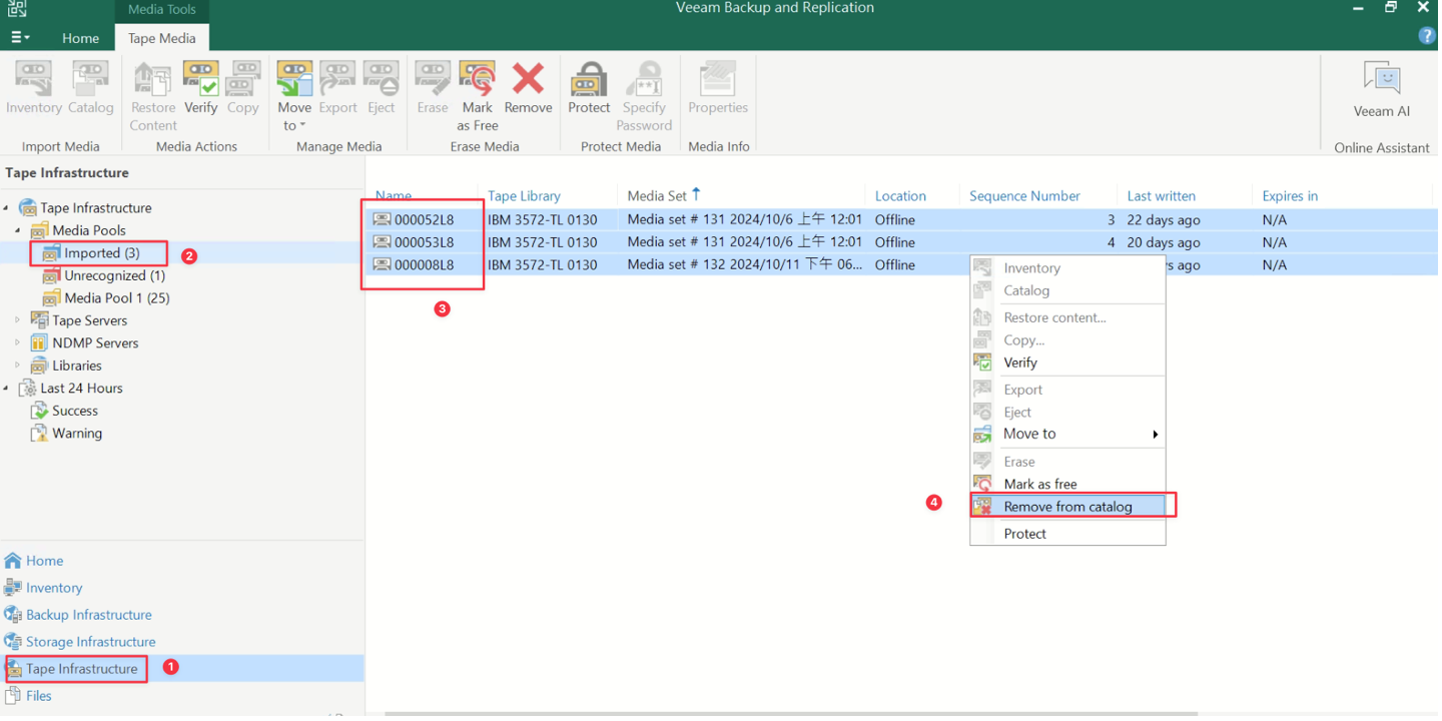Viewport: 1442px width, 721px height.
Task: Click the Restore Content ribbon icon
Action: pyautogui.click(x=153, y=97)
